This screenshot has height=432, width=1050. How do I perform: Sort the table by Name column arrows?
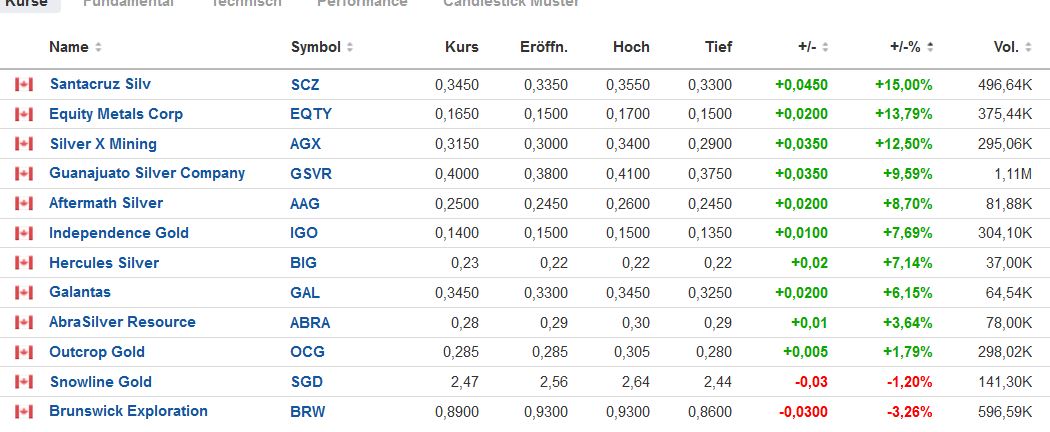tap(98, 47)
